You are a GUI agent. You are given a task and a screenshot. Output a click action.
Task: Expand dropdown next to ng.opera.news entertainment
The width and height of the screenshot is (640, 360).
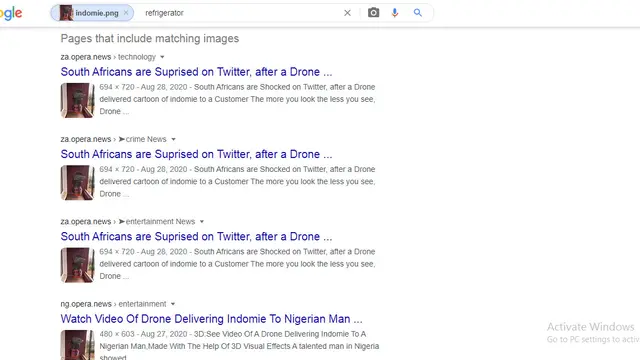point(173,304)
